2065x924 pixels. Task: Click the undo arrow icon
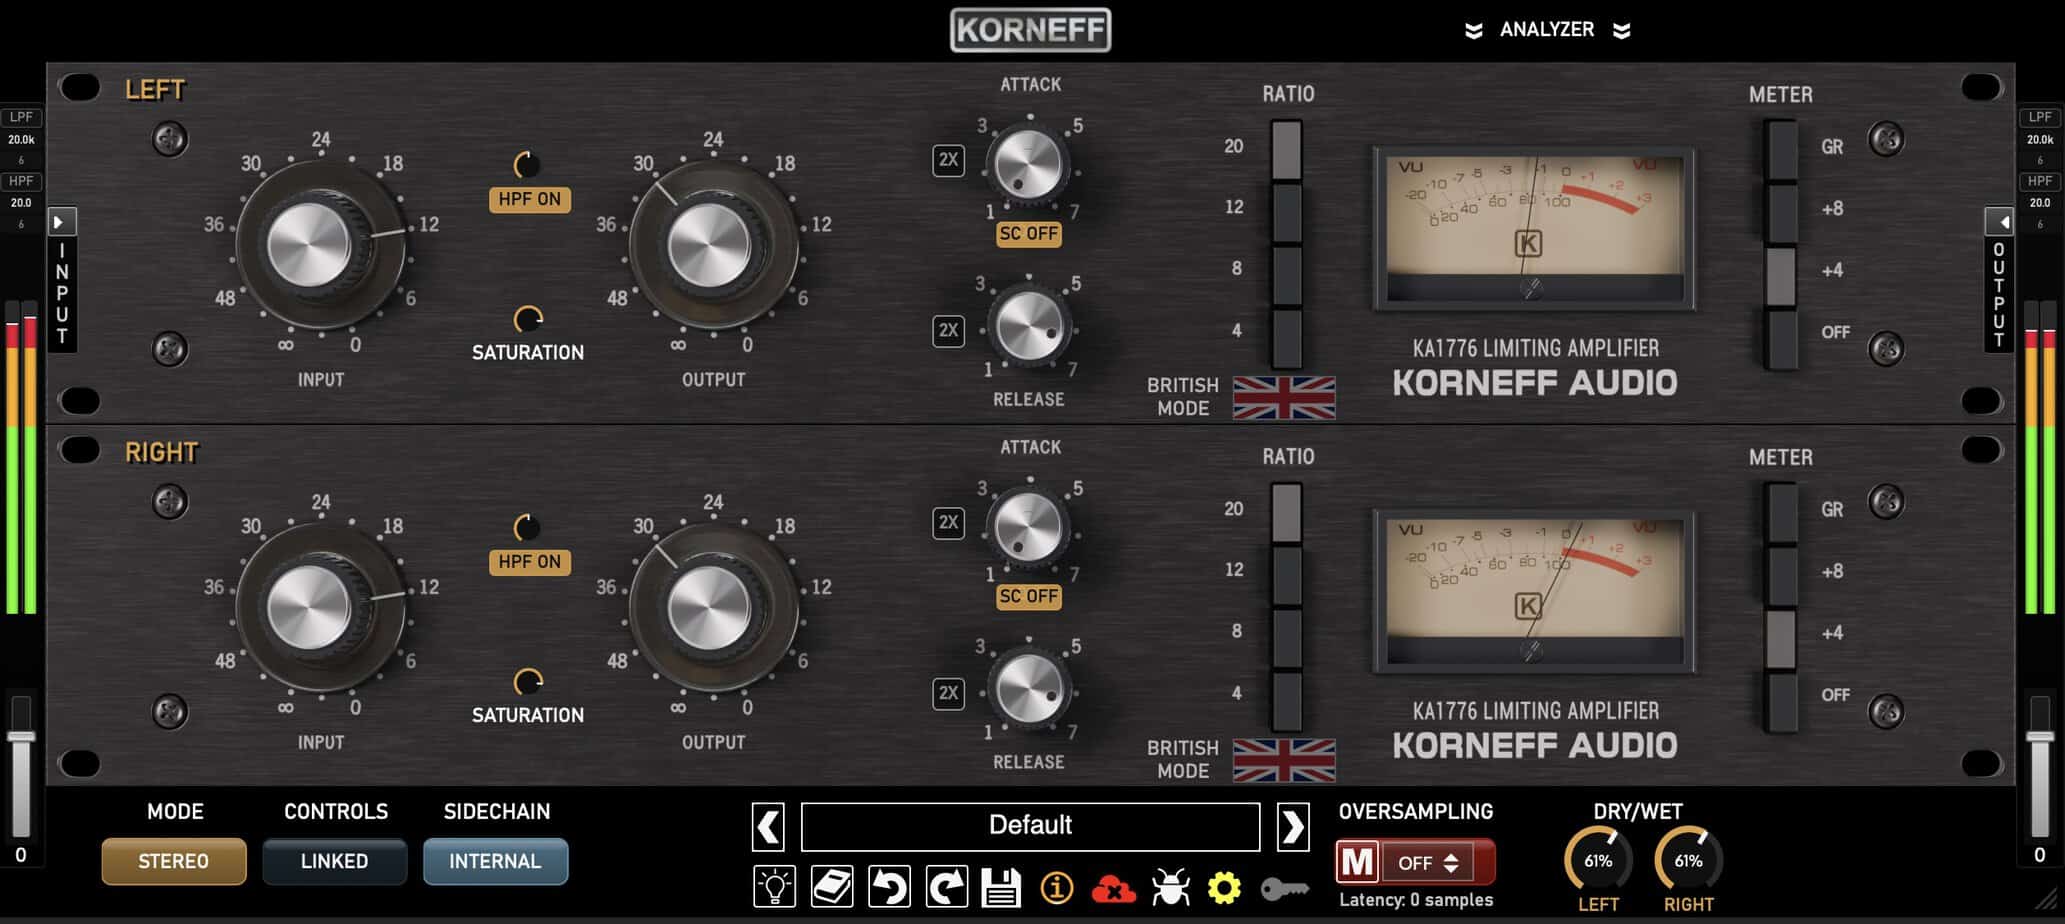point(889,886)
